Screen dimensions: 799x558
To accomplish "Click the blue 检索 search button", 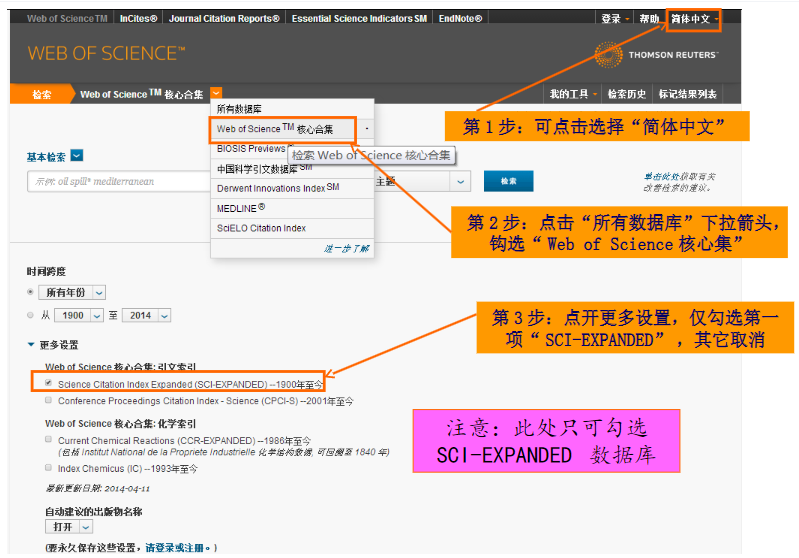I will [508, 181].
